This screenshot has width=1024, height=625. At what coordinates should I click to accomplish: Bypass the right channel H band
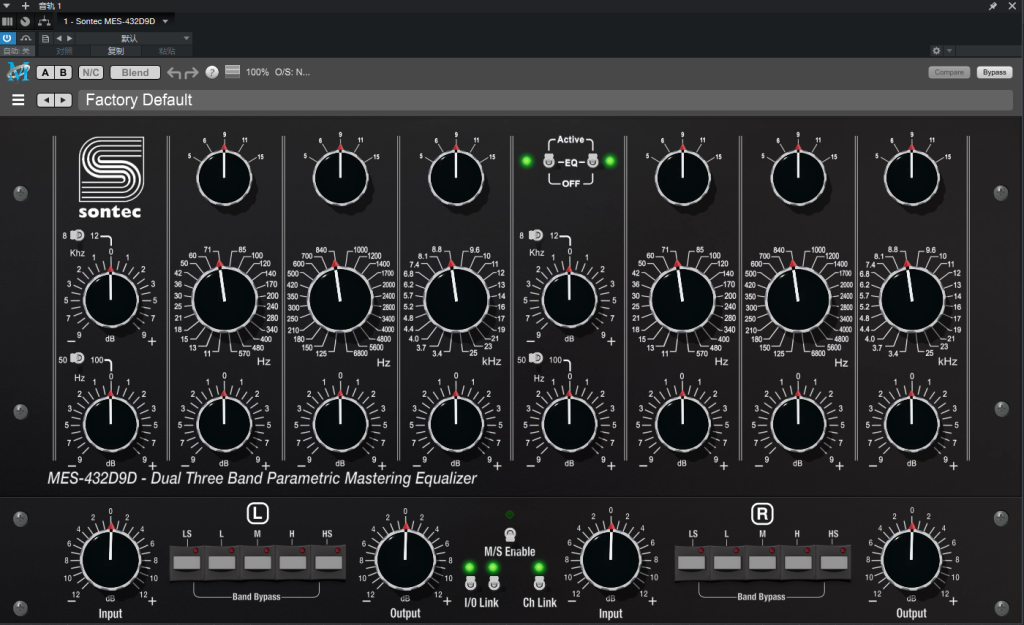(797, 561)
